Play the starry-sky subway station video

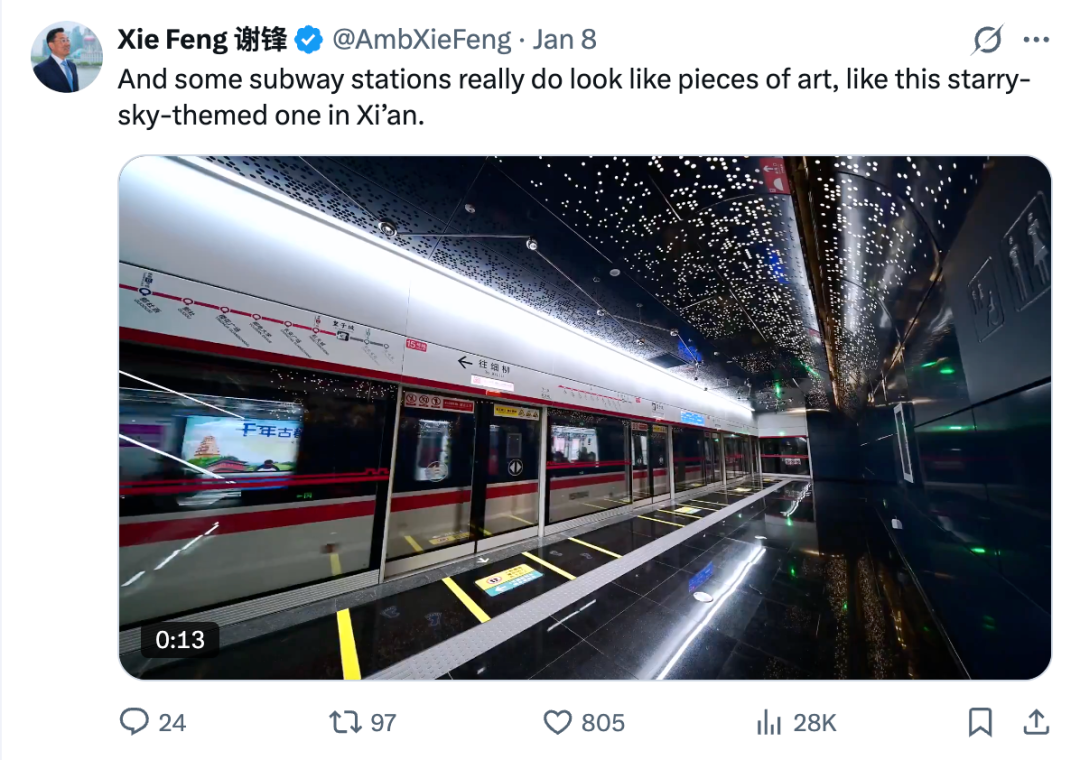click(x=587, y=417)
